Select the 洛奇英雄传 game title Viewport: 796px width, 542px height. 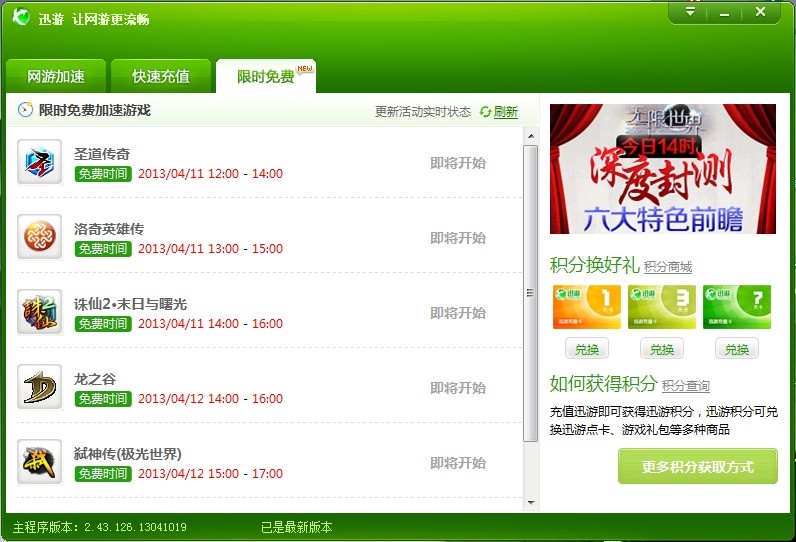click(x=109, y=229)
